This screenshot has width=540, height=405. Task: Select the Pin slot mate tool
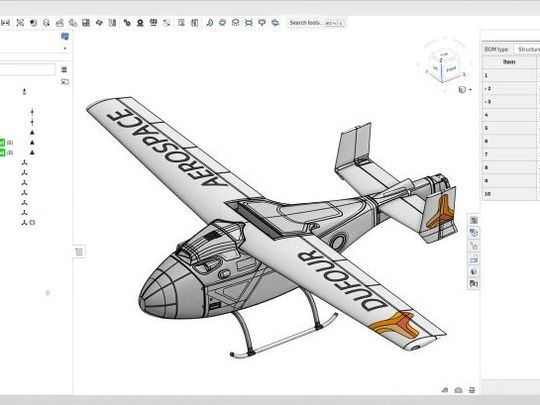73,23
